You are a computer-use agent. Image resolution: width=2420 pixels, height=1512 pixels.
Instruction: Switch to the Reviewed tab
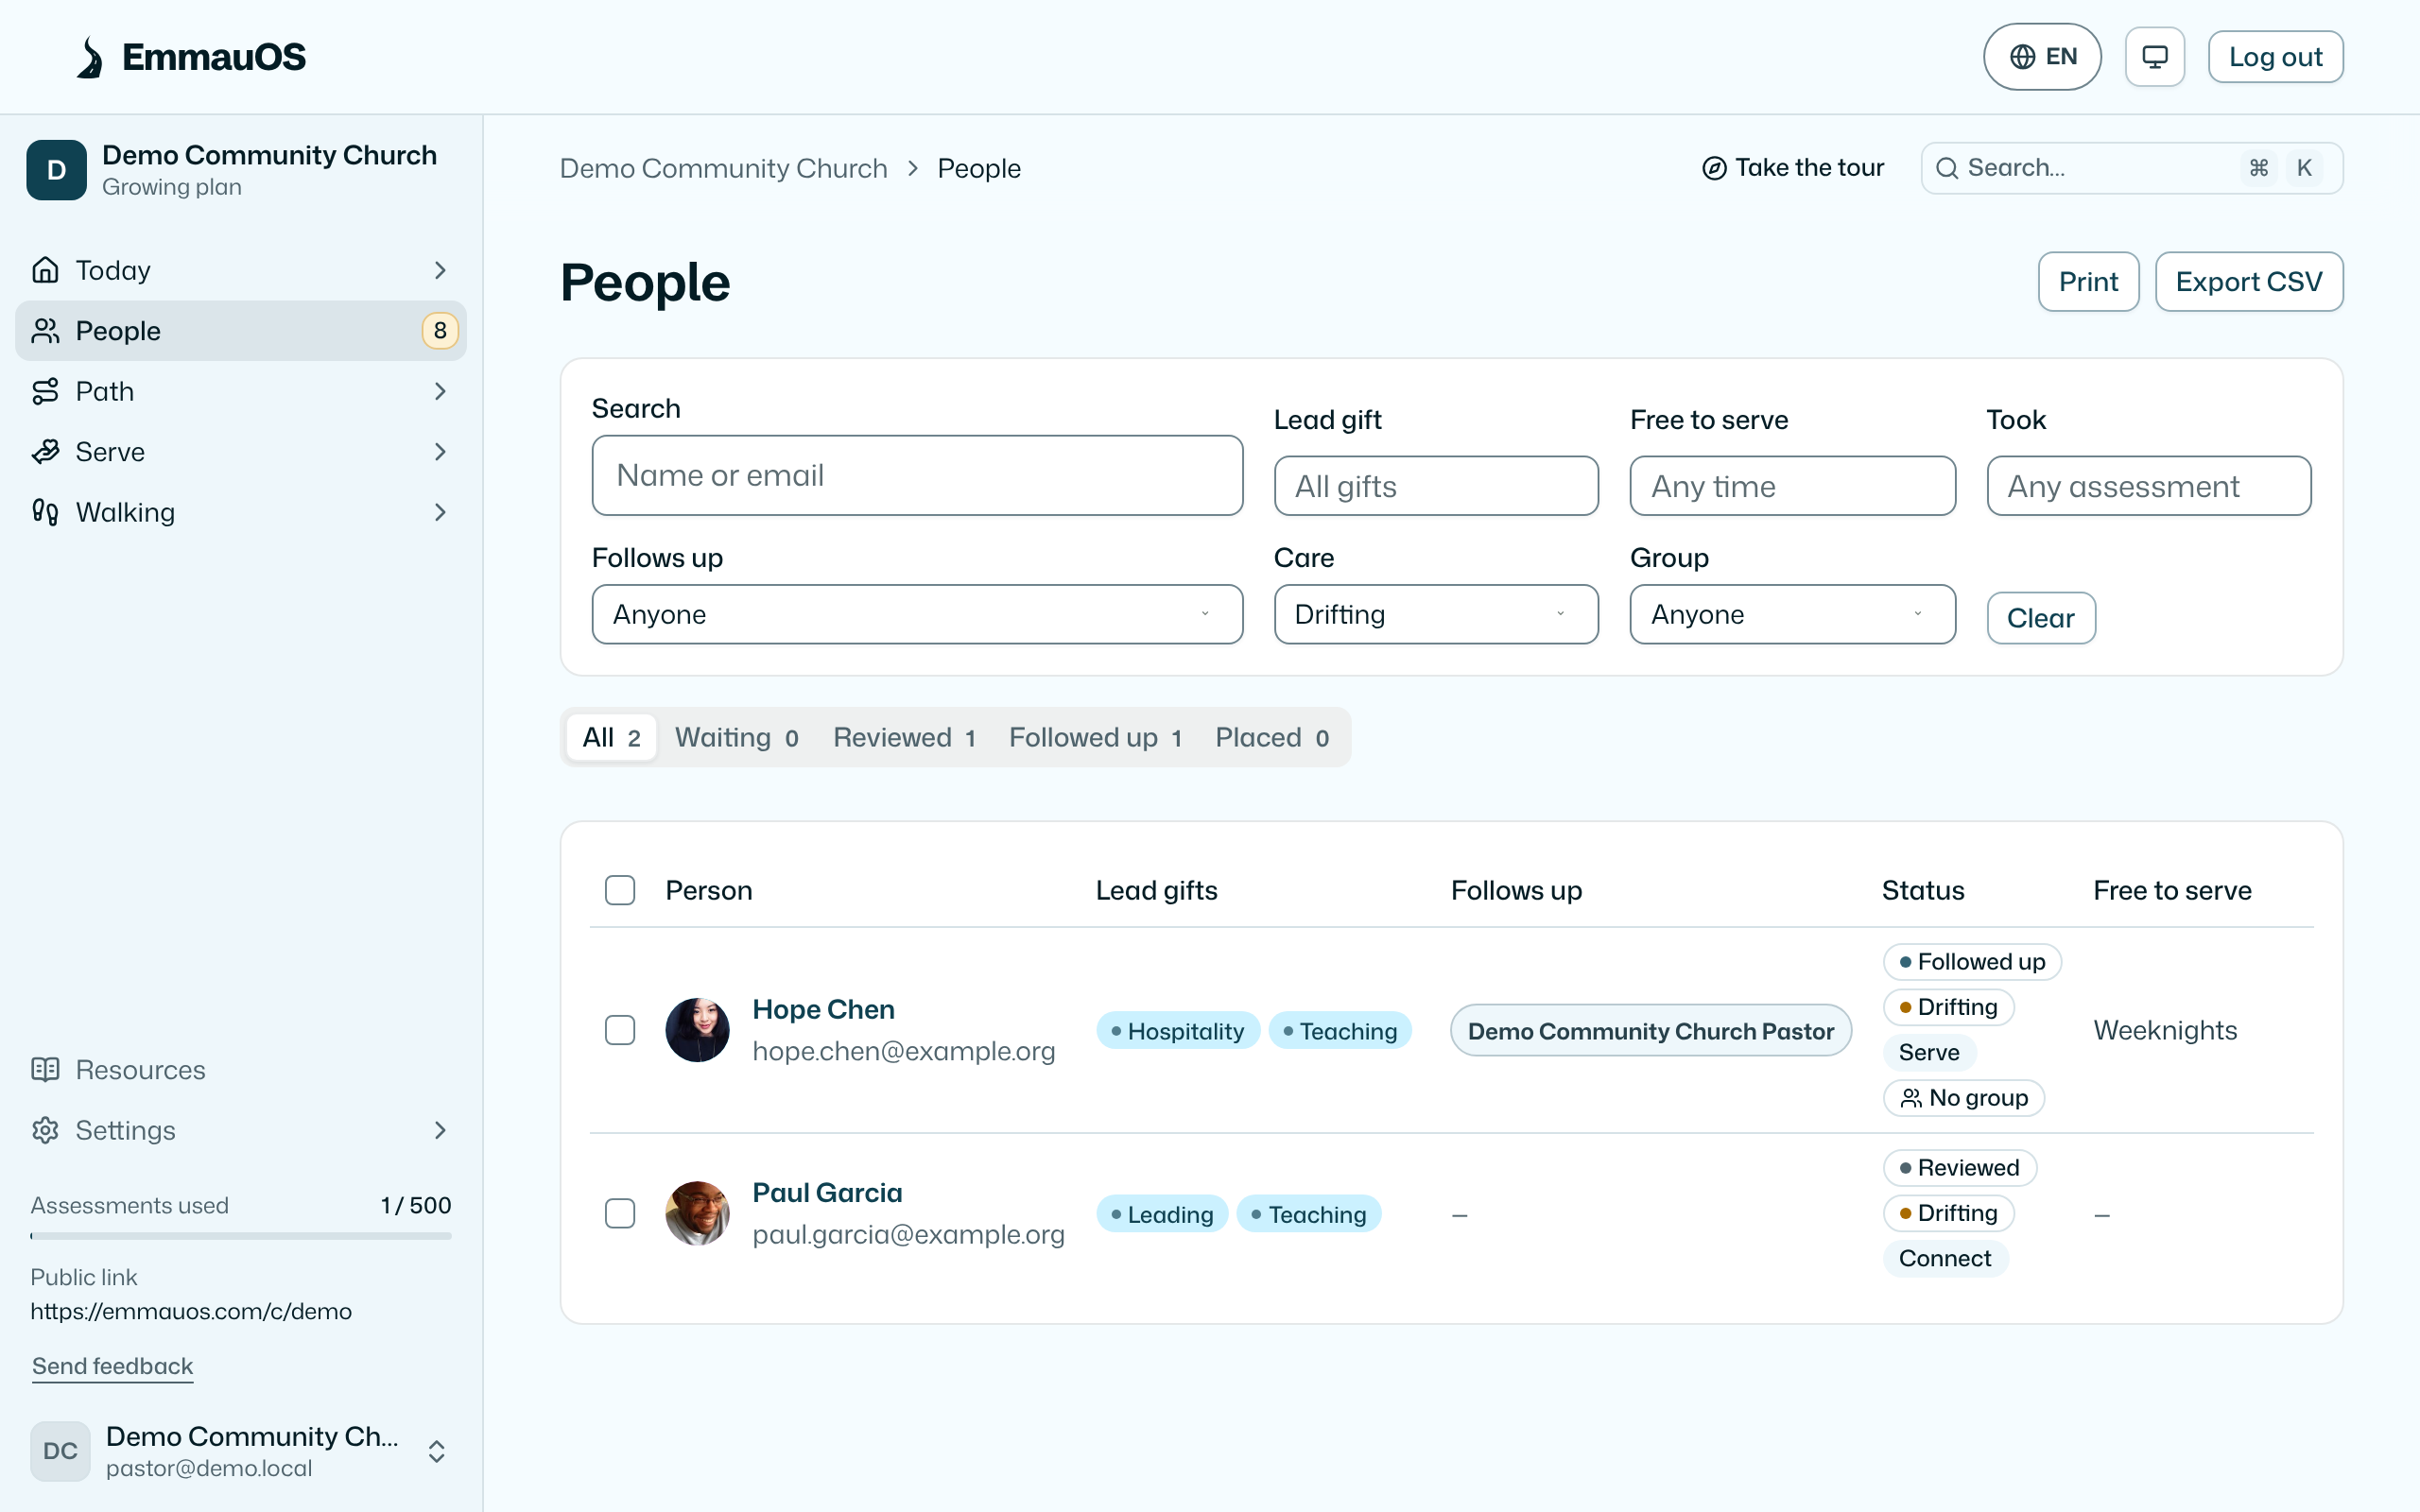point(904,738)
